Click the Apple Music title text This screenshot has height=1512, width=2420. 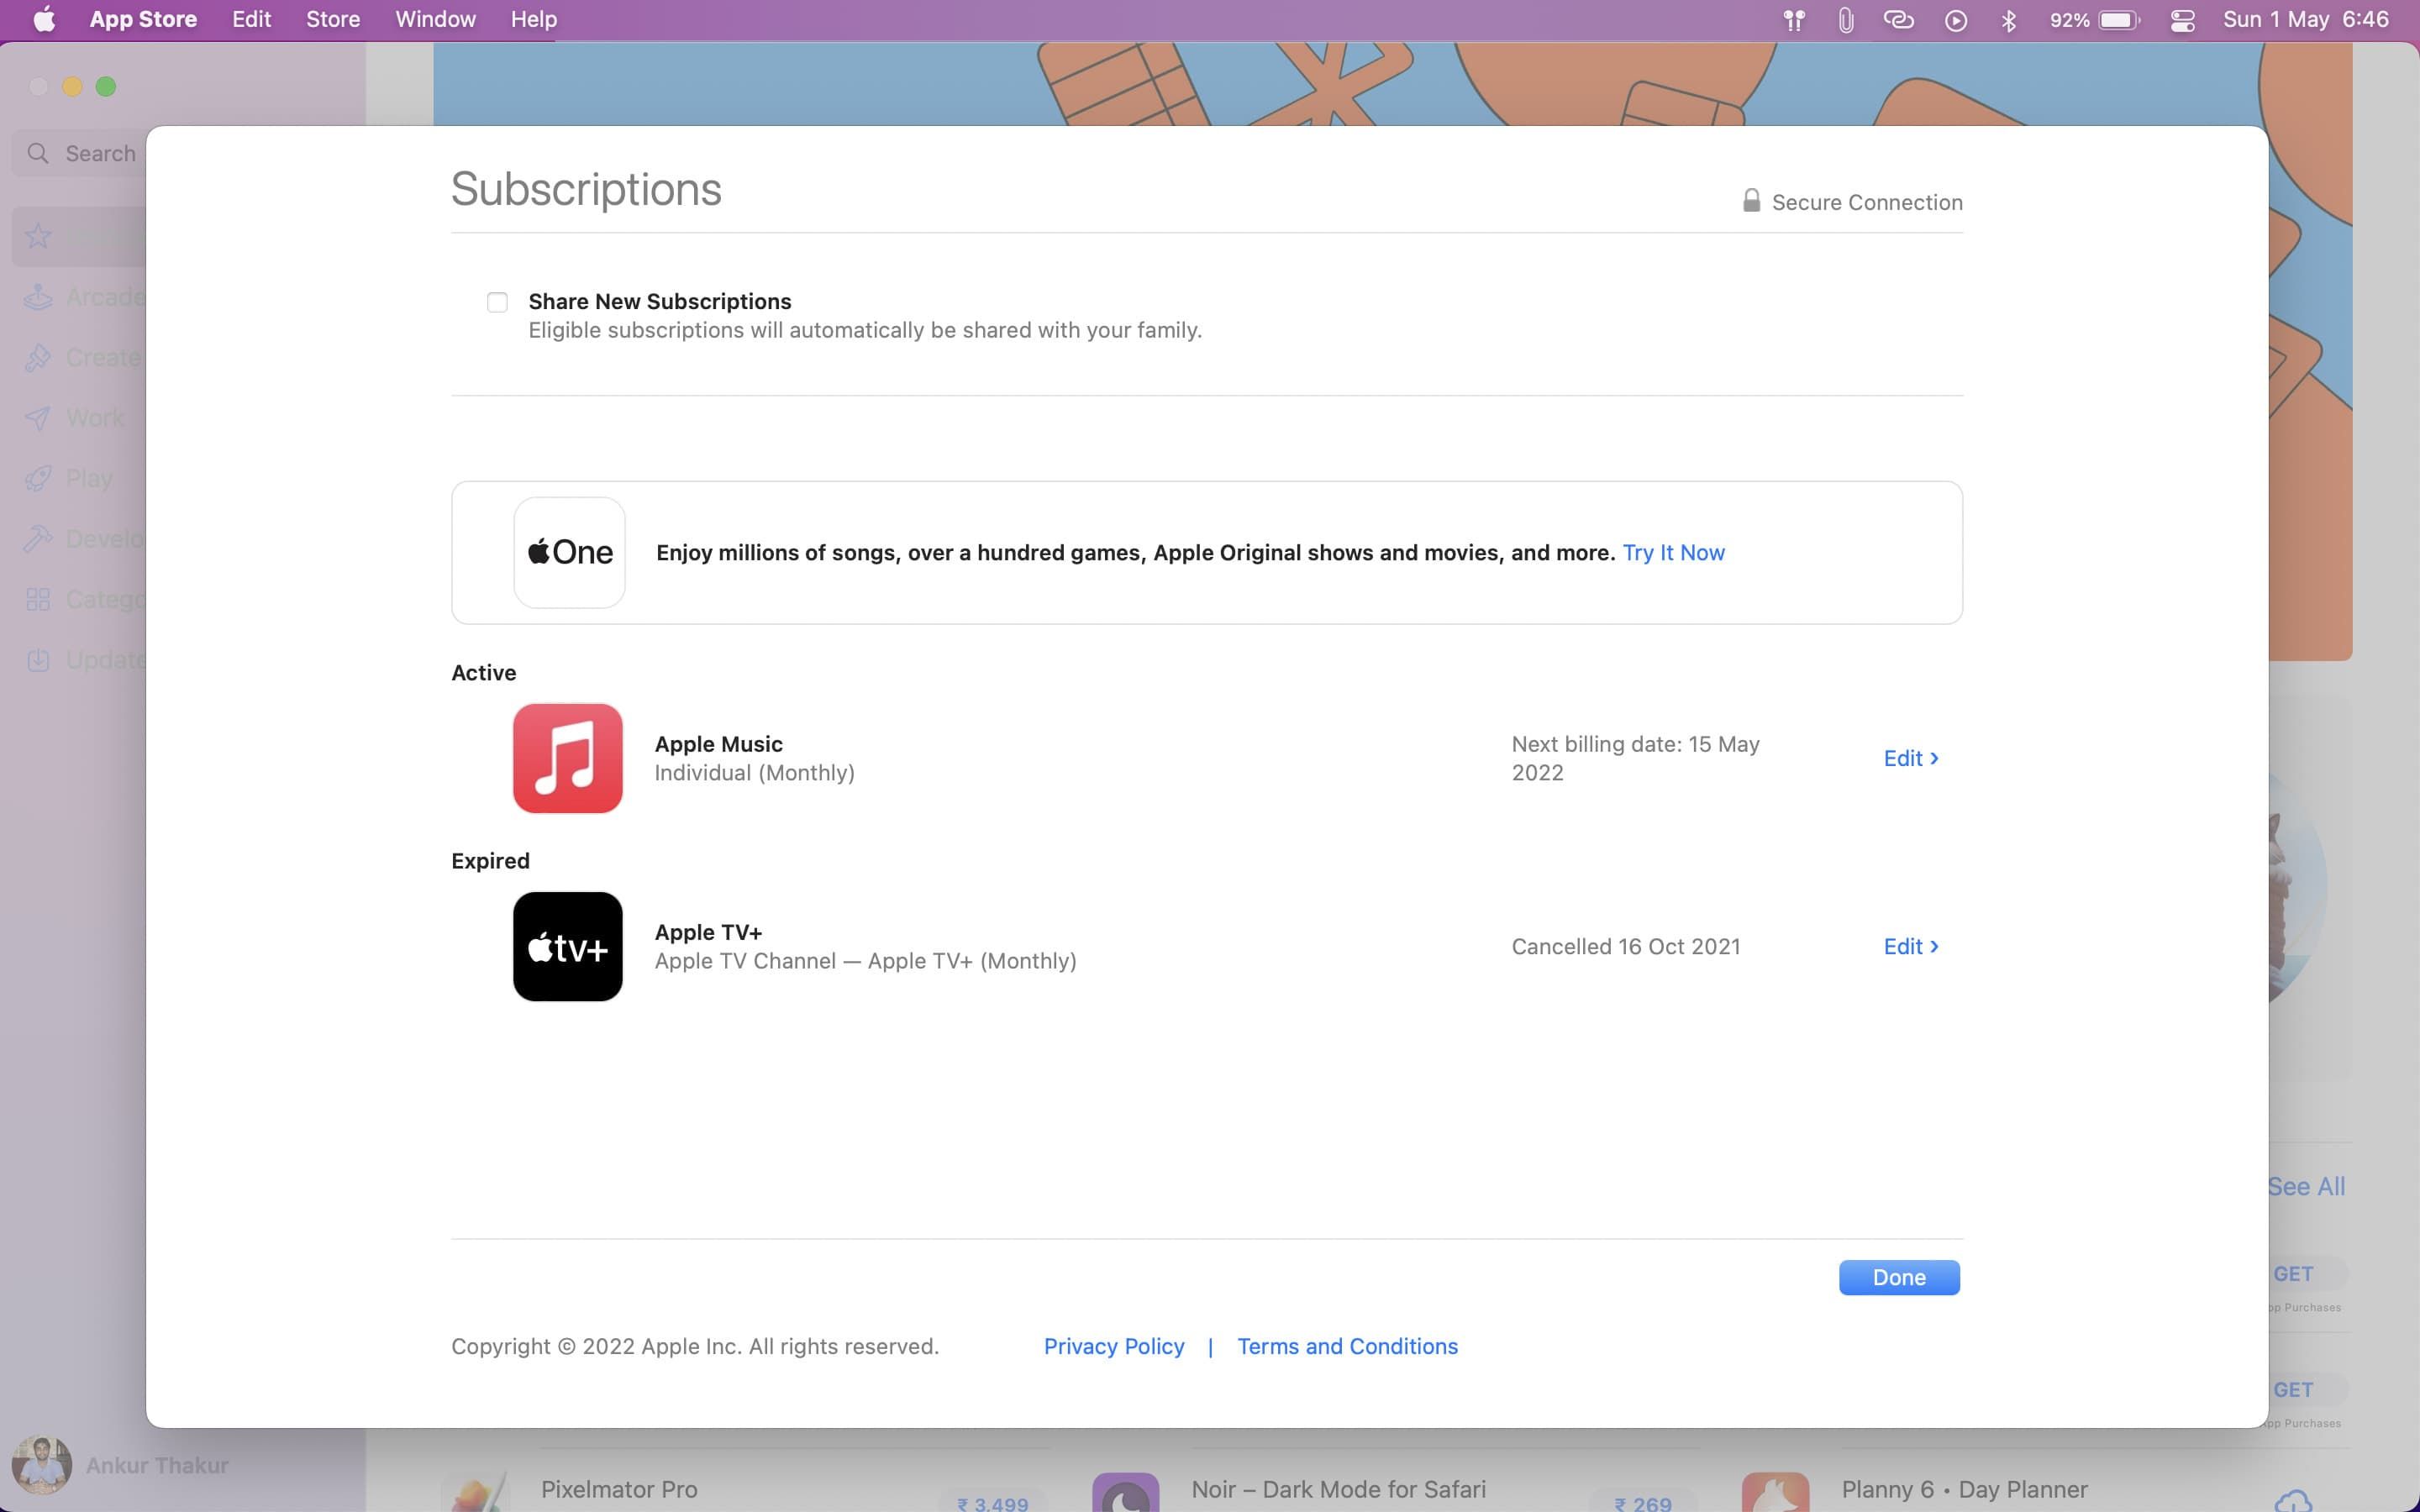[x=718, y=744]
